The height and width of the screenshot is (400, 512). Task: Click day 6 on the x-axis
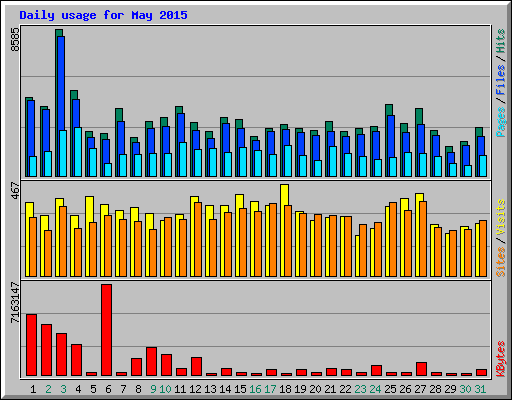point(108,389)
